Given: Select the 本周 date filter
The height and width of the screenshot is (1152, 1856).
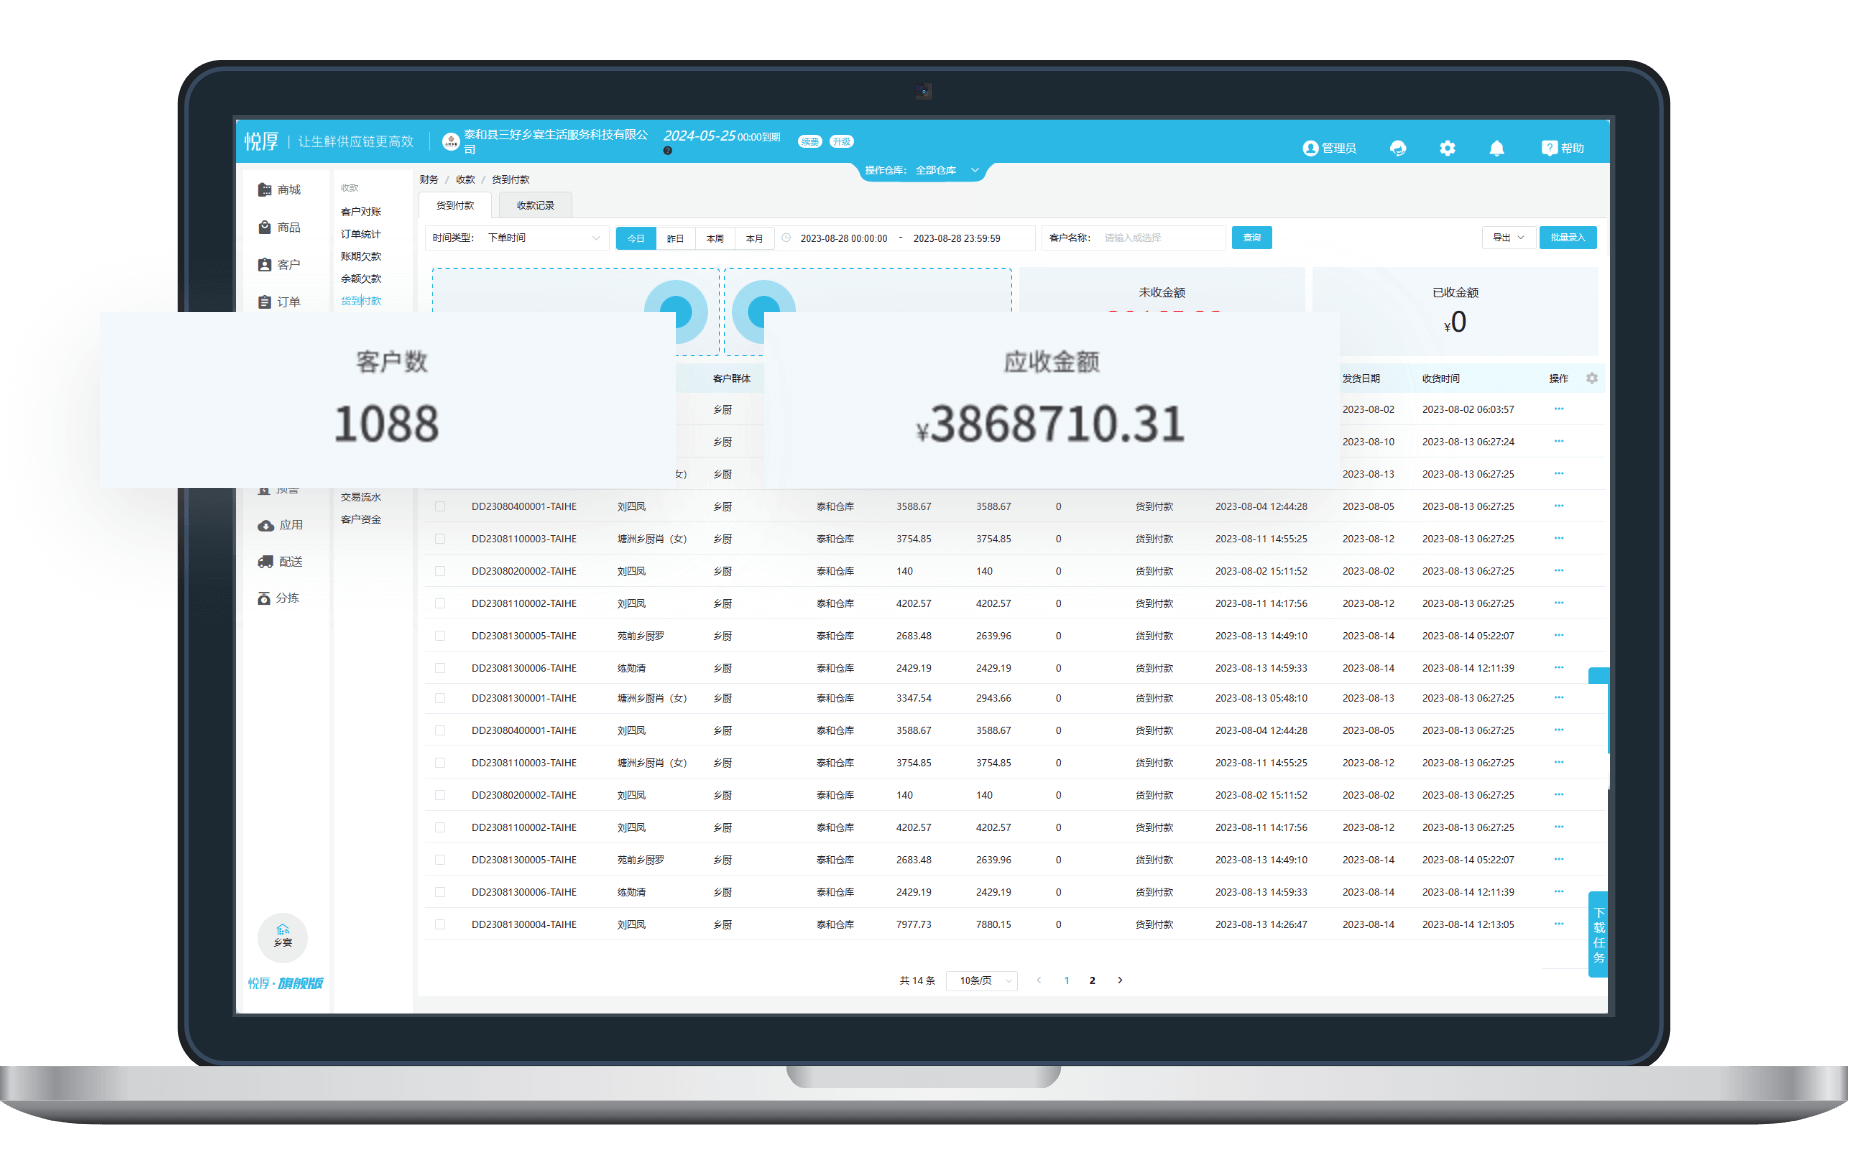Looking at the screenshot, I should pyautogui.click(x=715, y=238).
